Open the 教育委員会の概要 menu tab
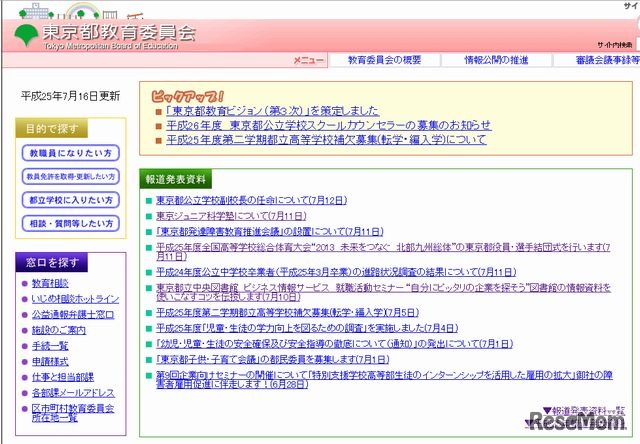This screenshot has height=444, width=640. (384, 60)
